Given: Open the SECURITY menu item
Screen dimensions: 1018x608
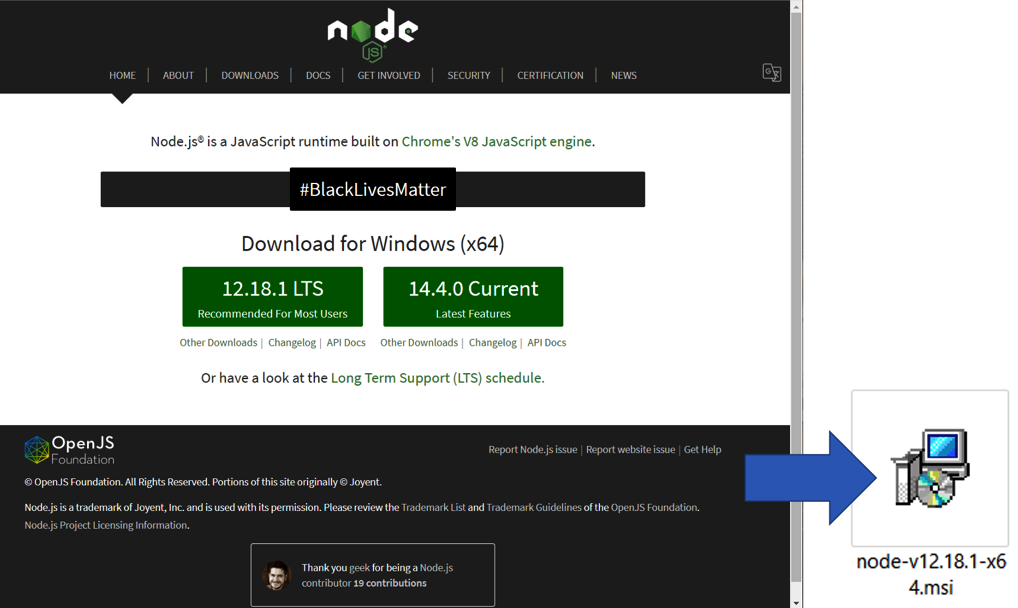Looking at the screenshot, I should [468, 75].
